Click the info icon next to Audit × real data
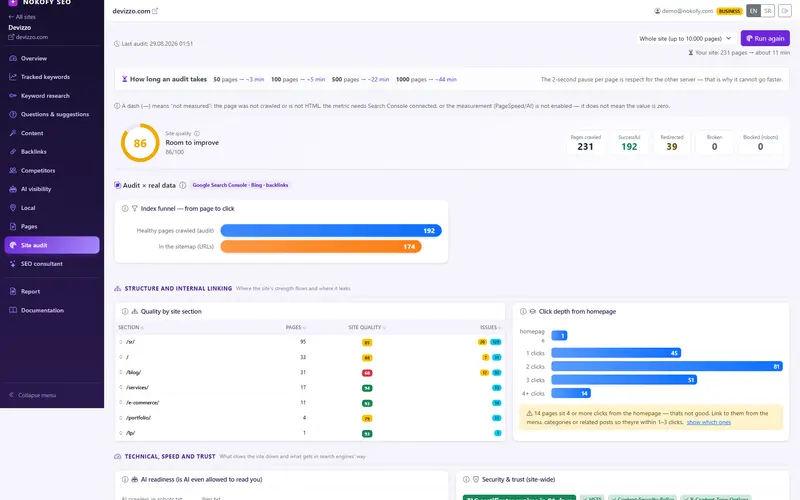800x500 pixels. [183, 185]
